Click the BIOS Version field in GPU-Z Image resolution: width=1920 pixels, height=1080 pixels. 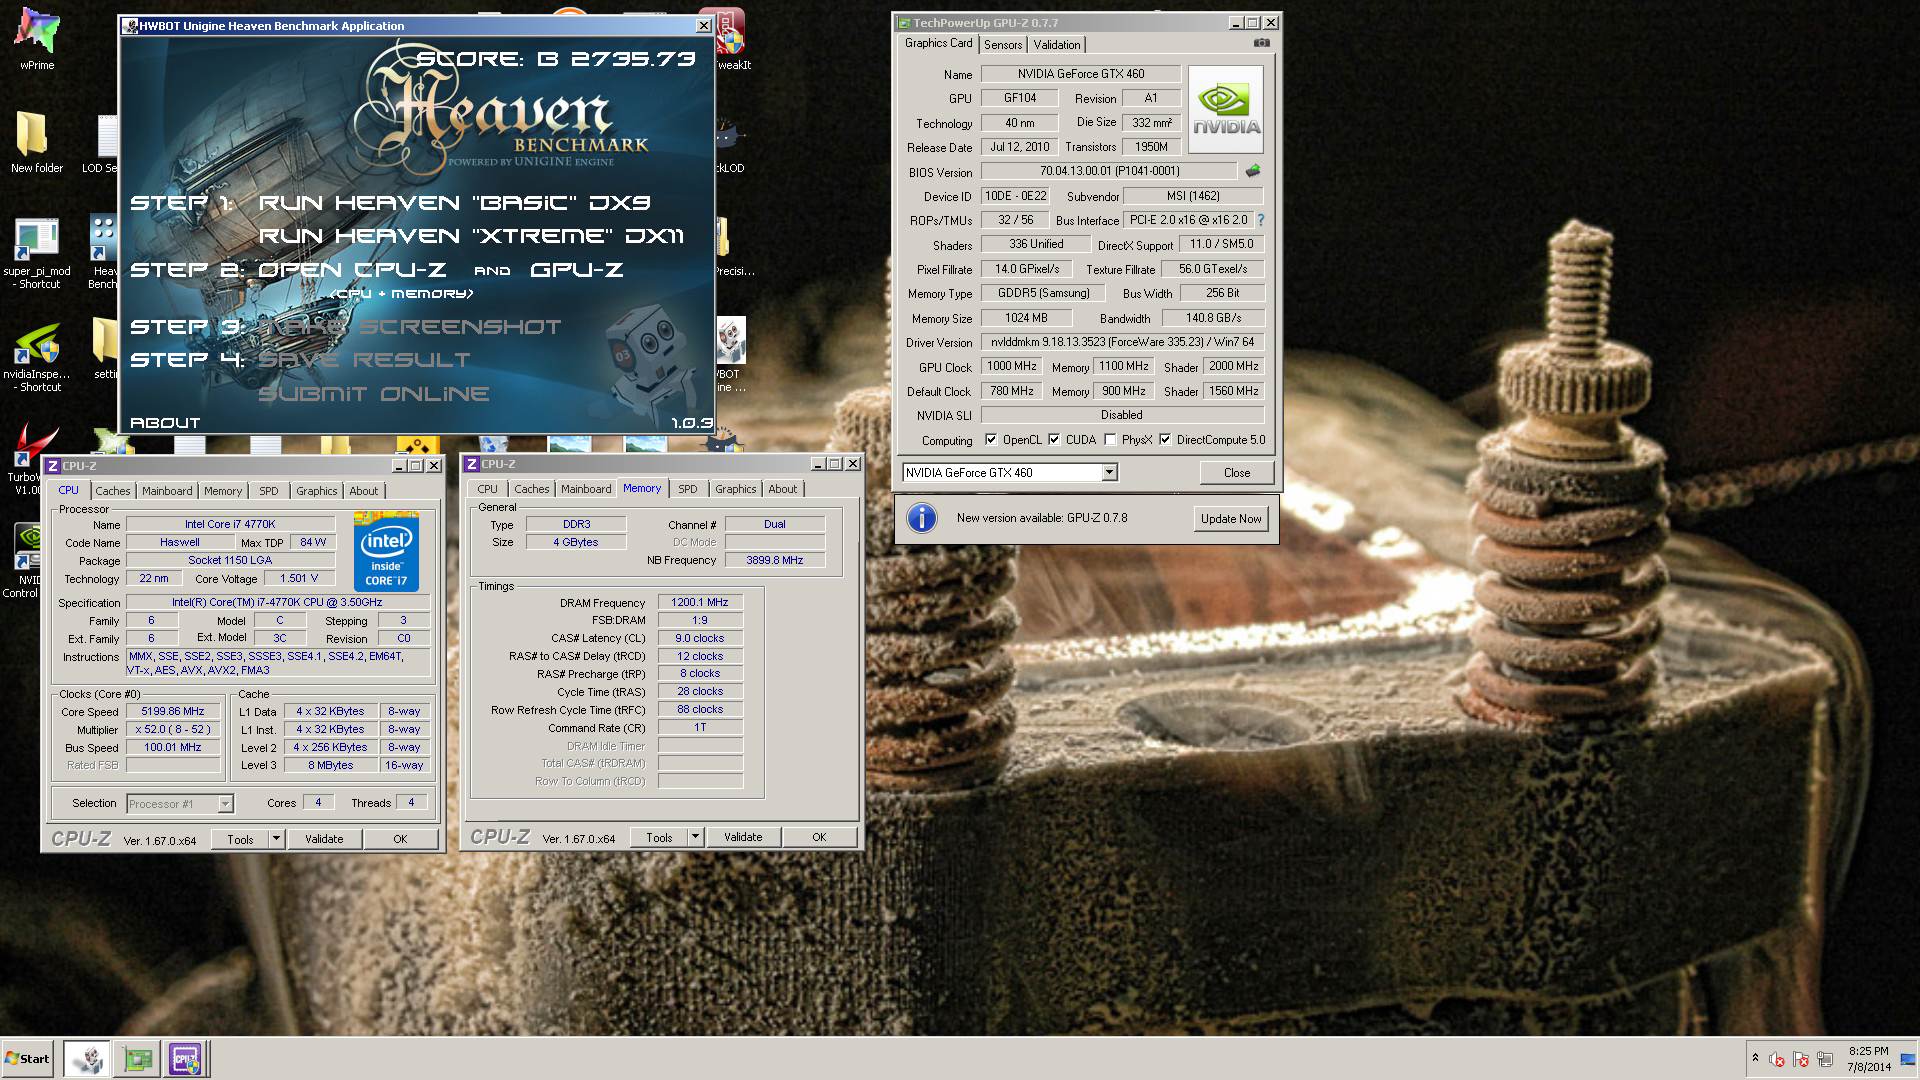click(x=1109, y=171)
